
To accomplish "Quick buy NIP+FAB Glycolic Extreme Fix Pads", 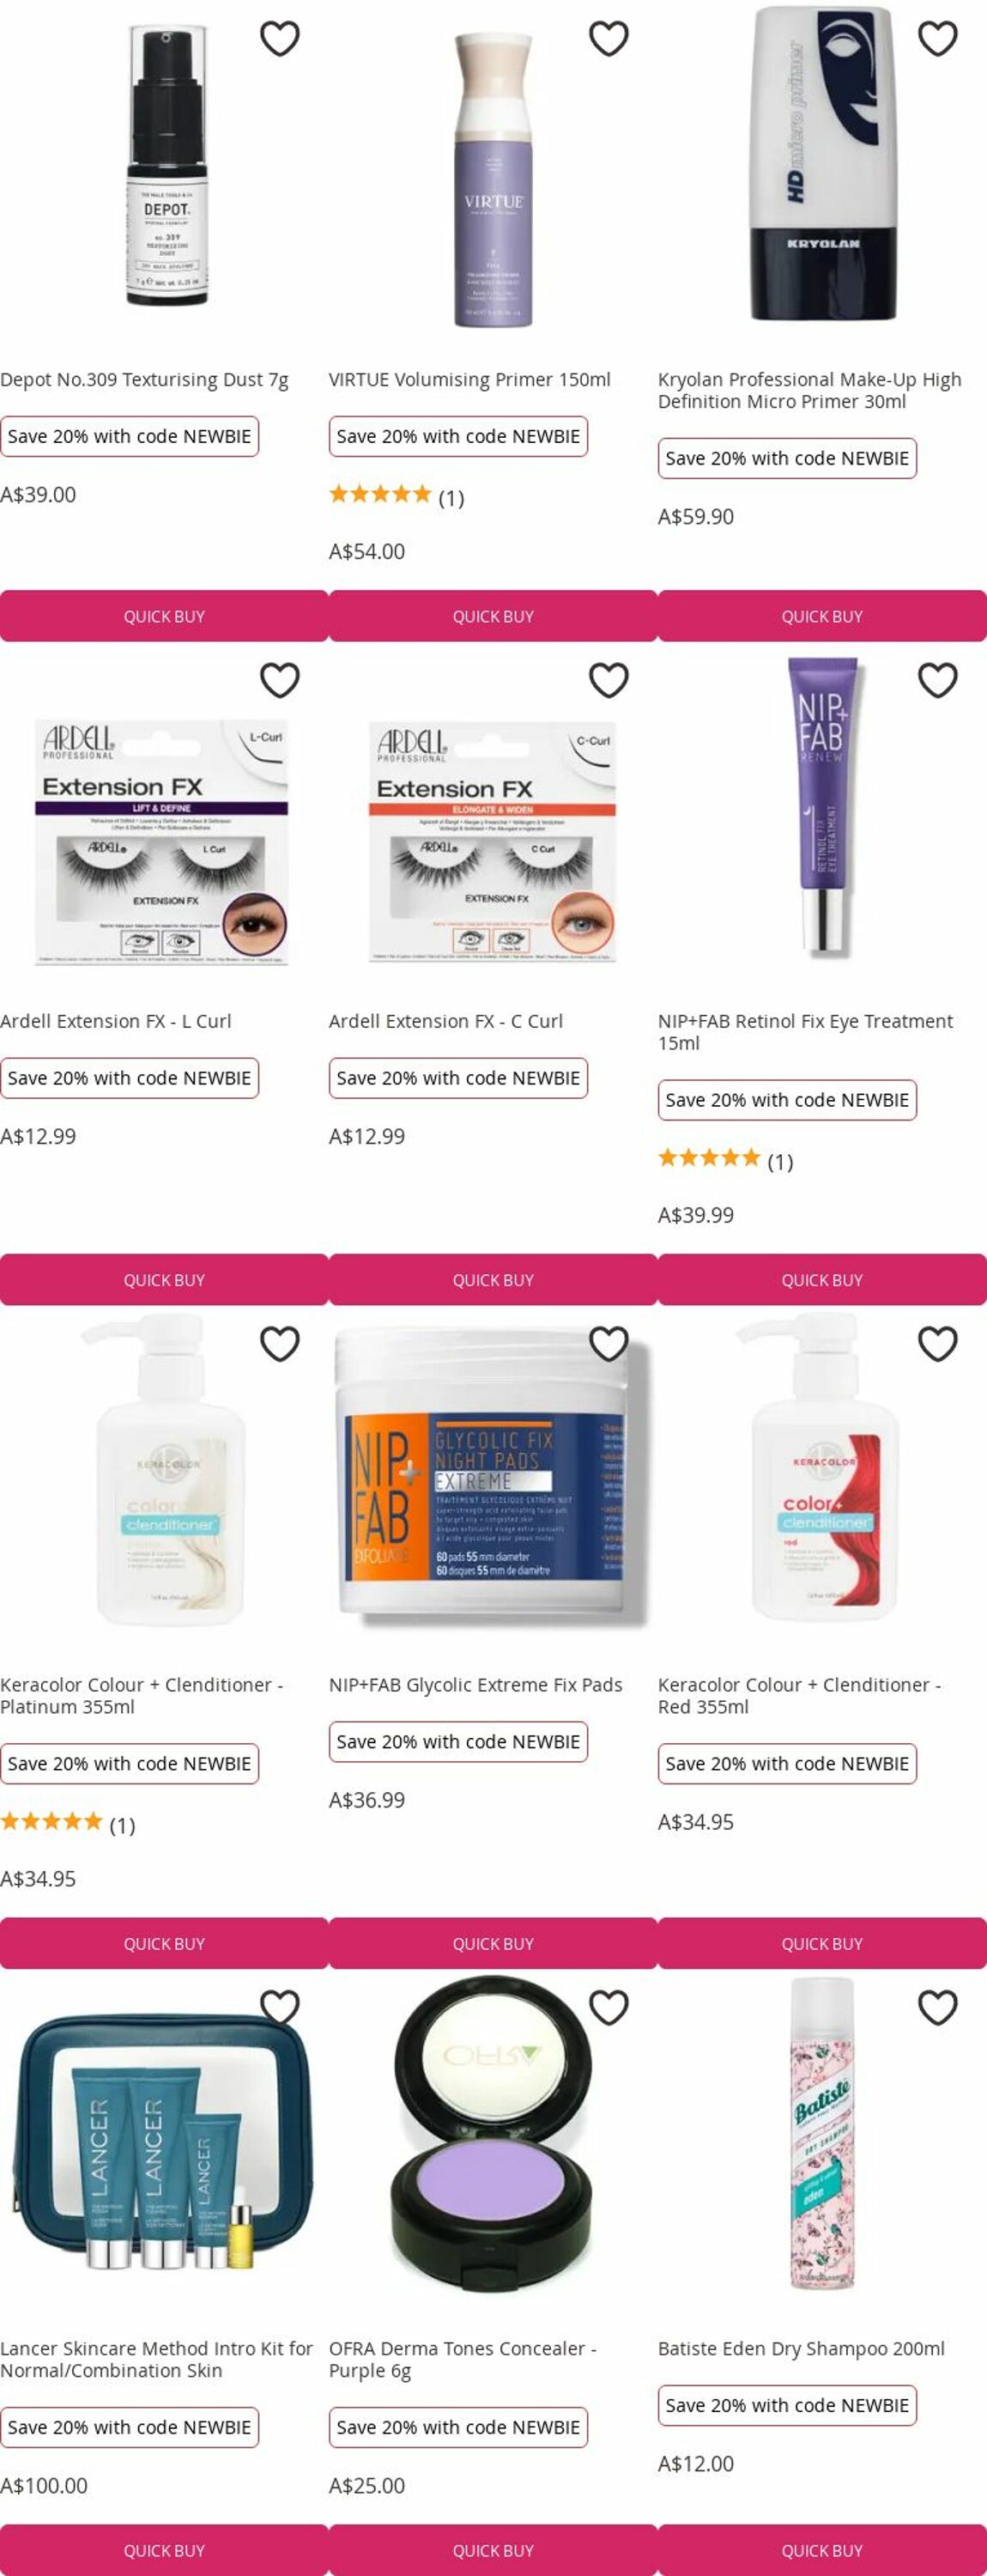I will (493, 1943).
